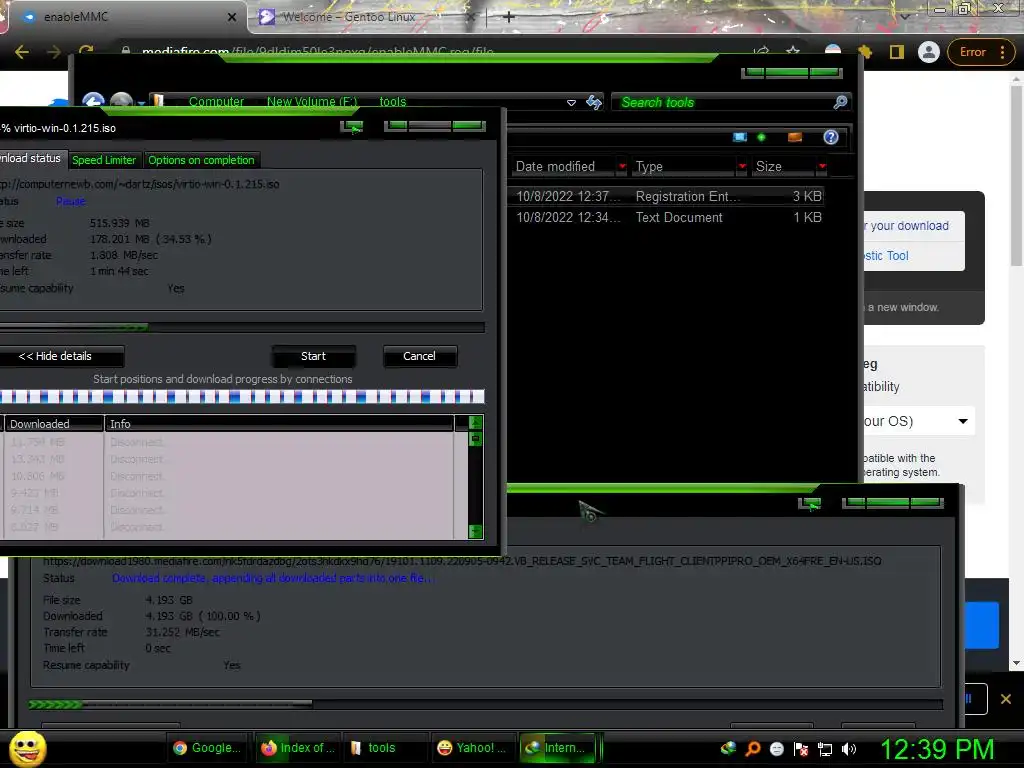Open the address bar history dropdown arrow
Viewport: 1024px width, 768px height.
point(571,103)
